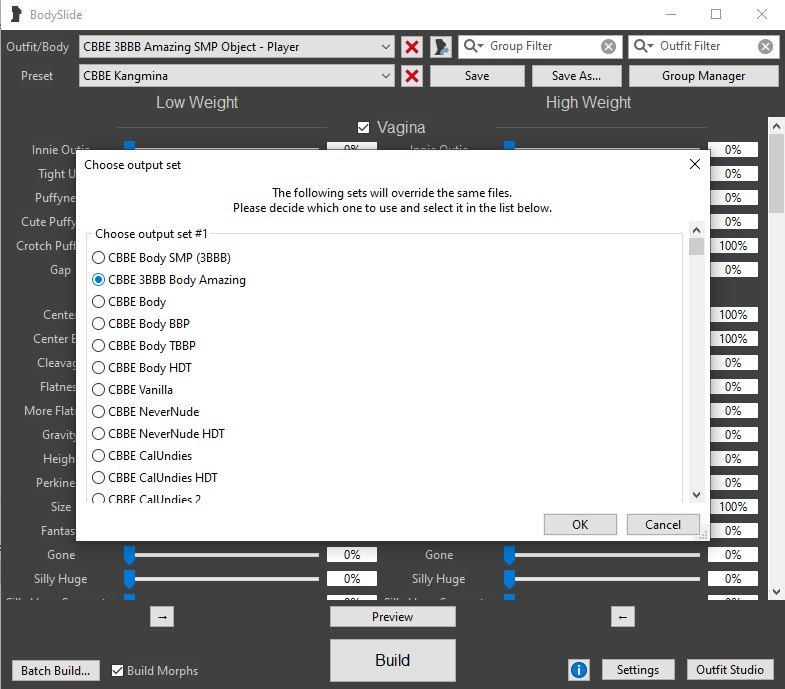Click the right arrow copy-to-high-weight button
This screenshot has width=785, height=689.
pos(163,617)
